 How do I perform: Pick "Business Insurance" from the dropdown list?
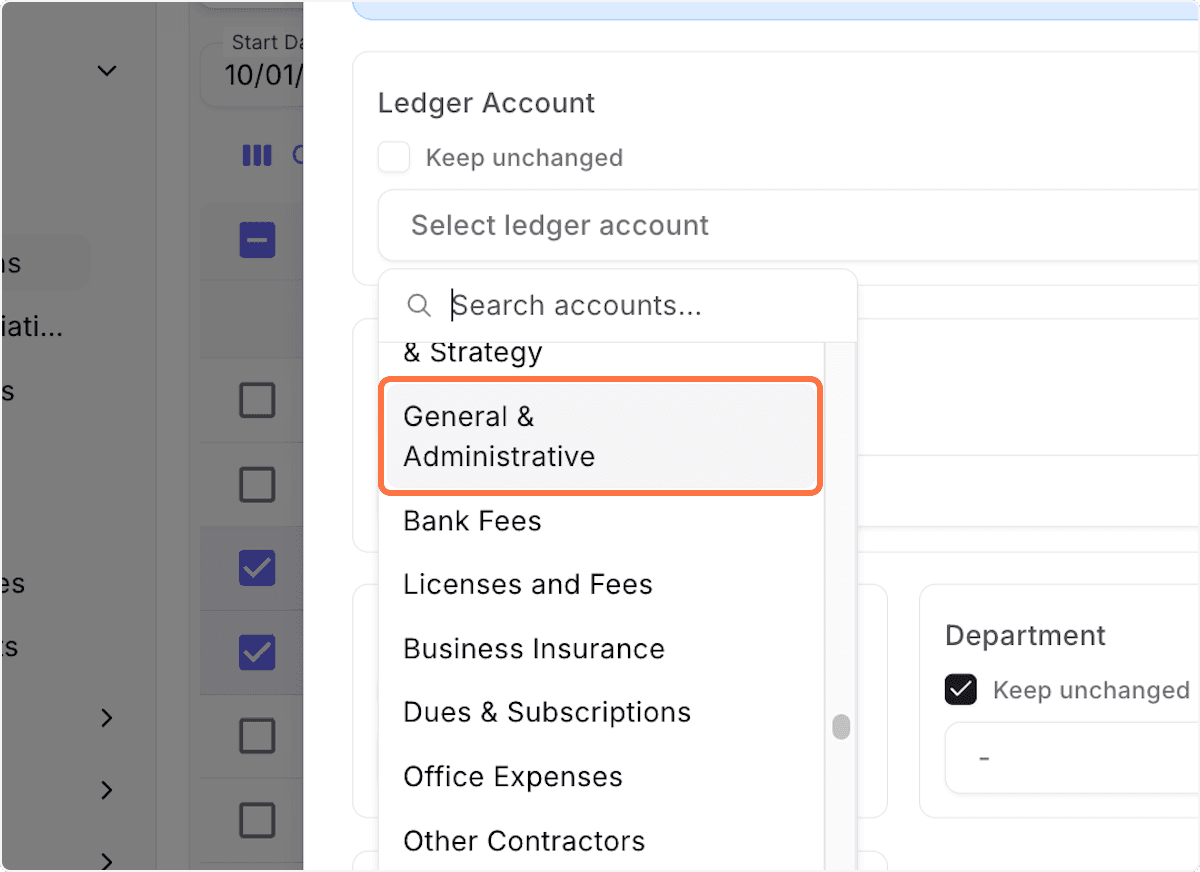[x=533, y=648]
